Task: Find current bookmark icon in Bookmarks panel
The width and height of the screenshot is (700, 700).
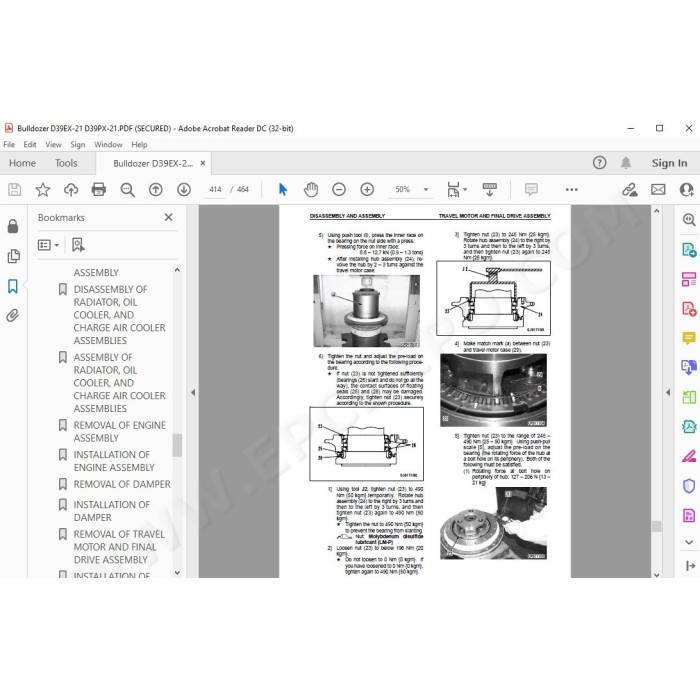Action: coord(78,245)
